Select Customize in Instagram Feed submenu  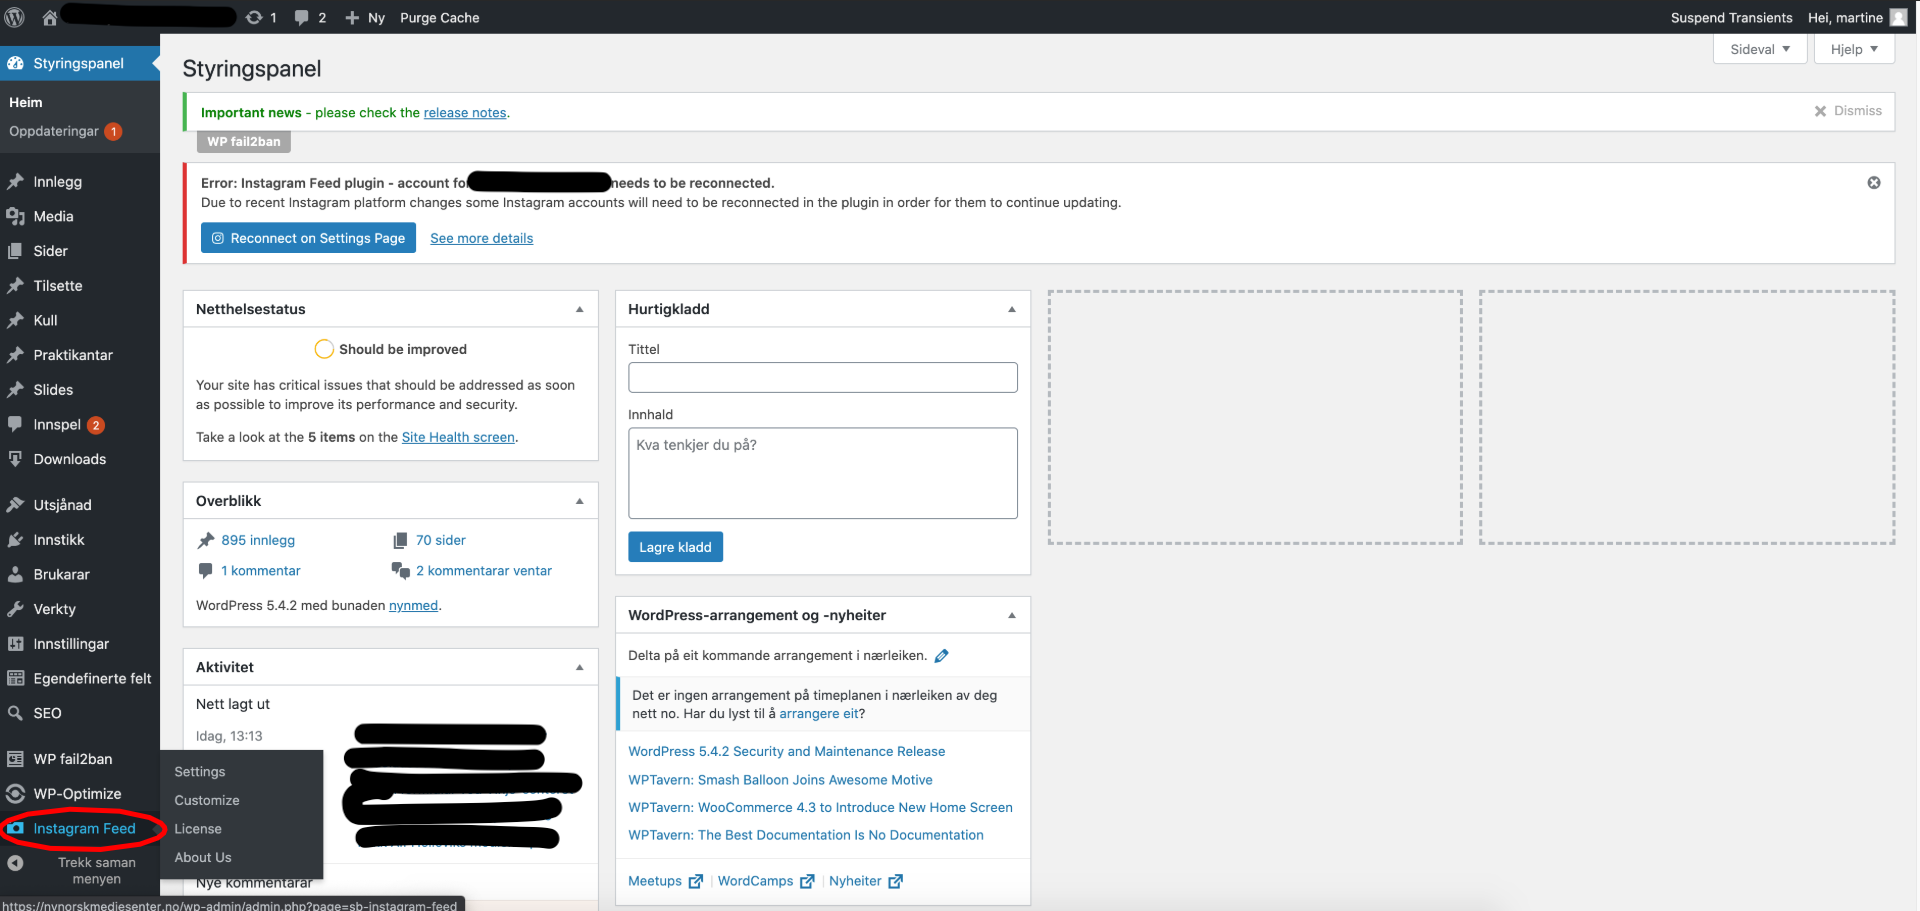pos(207,800)
